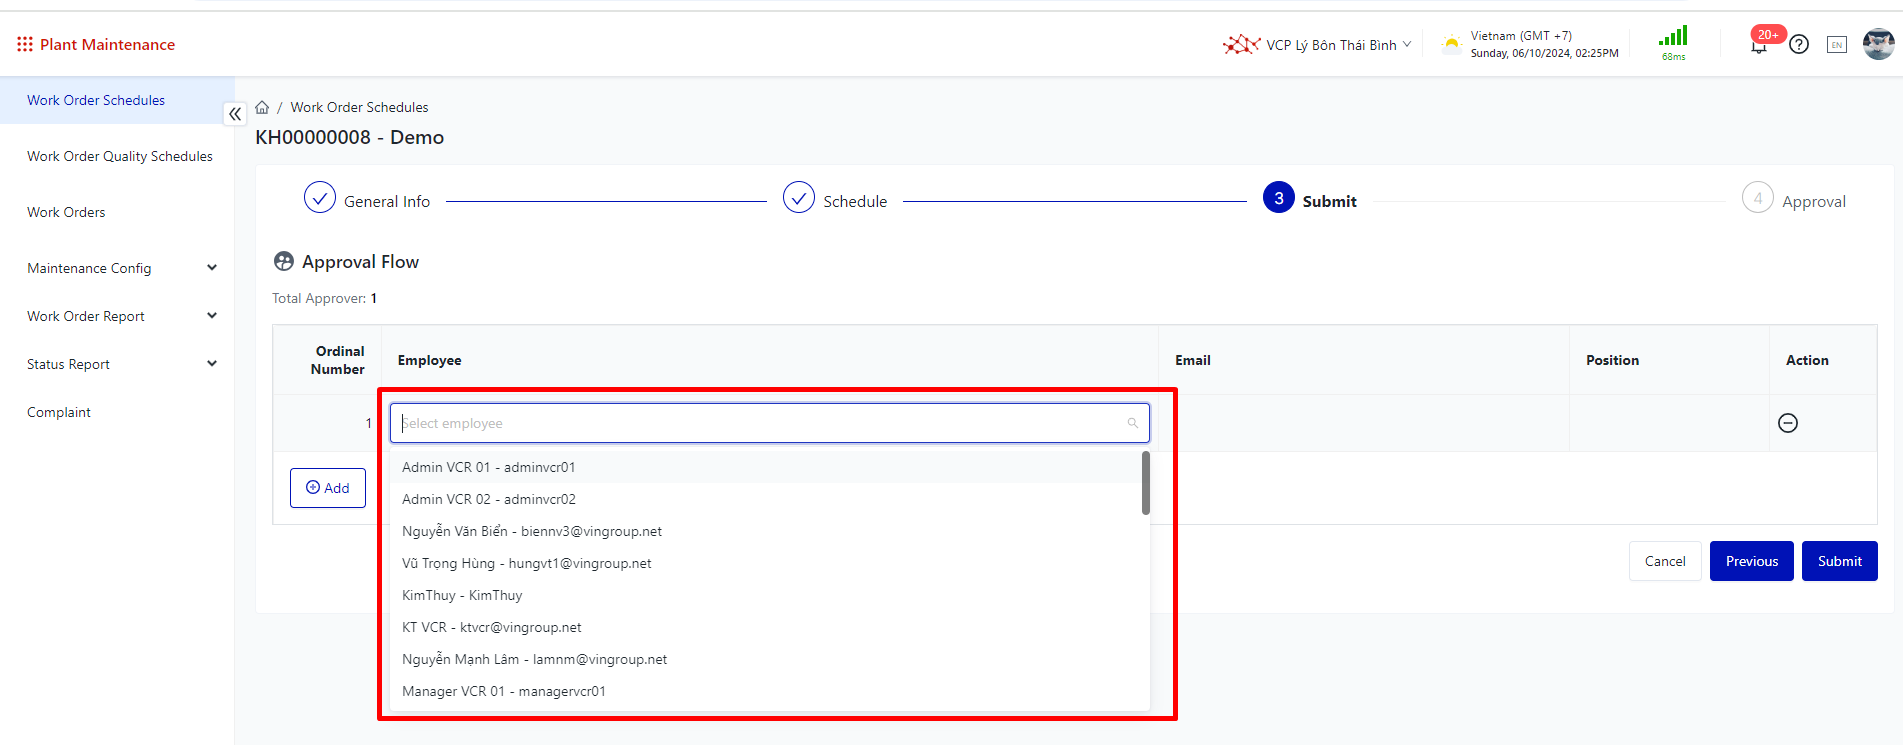
Task: Click the Previous button
Action: click(x=1751, y=561)
